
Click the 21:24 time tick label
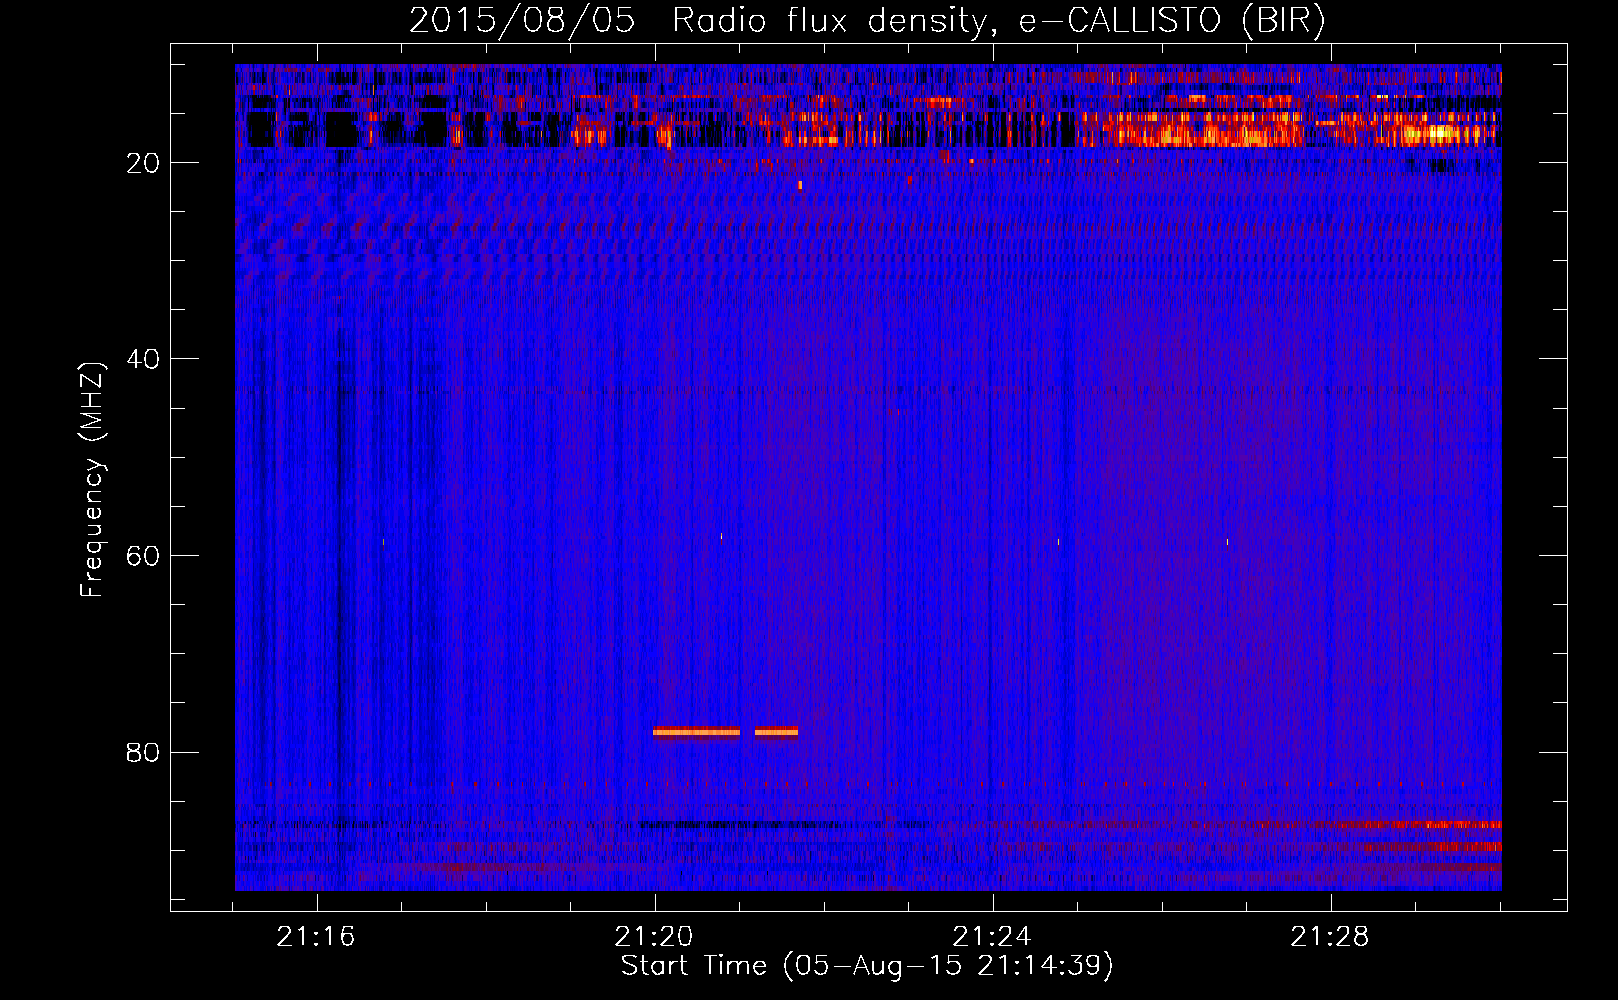pyautogui.click(x=991, y=937)
